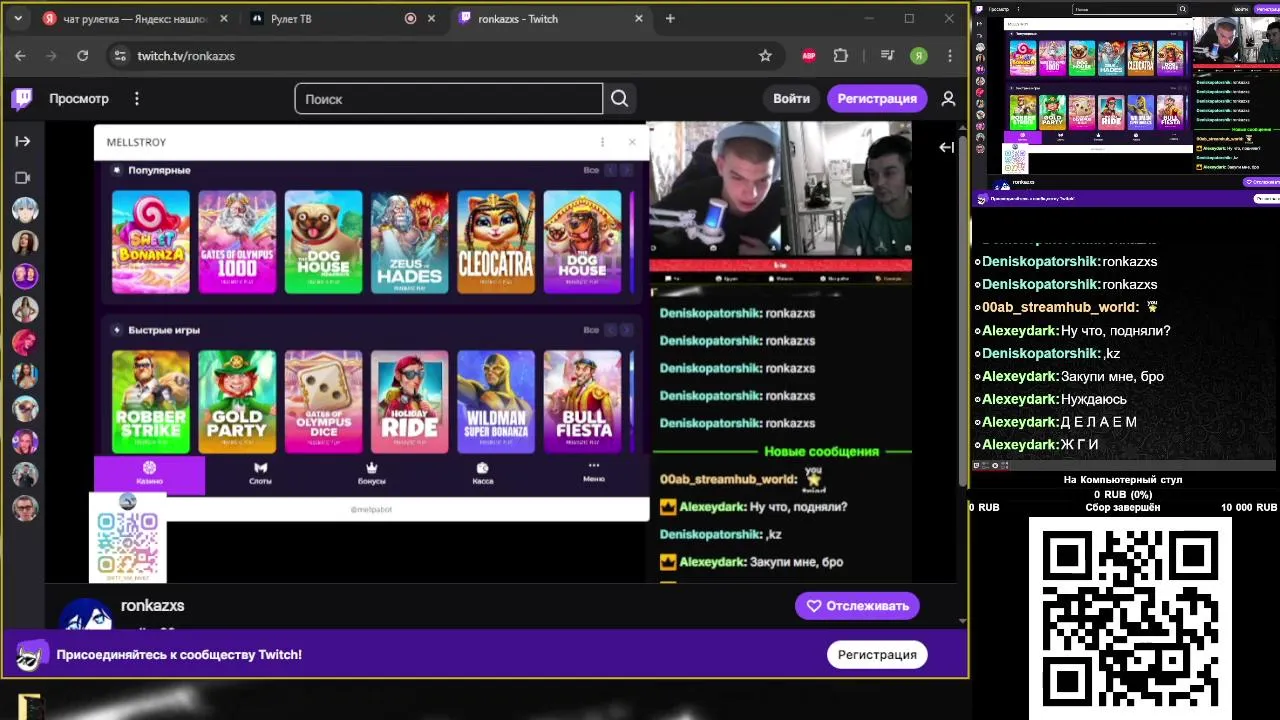Close the 'чат рулетка — Яндекс' tab
This screenshot has width=1280, height=720.
(x=223, y=18)
